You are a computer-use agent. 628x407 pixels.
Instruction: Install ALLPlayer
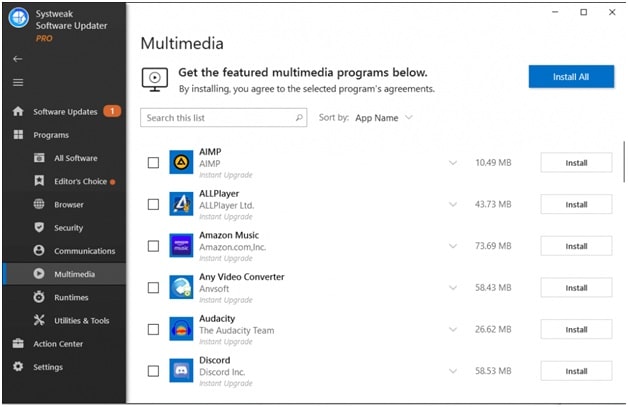pyautogui.click(x=576, y=204)
